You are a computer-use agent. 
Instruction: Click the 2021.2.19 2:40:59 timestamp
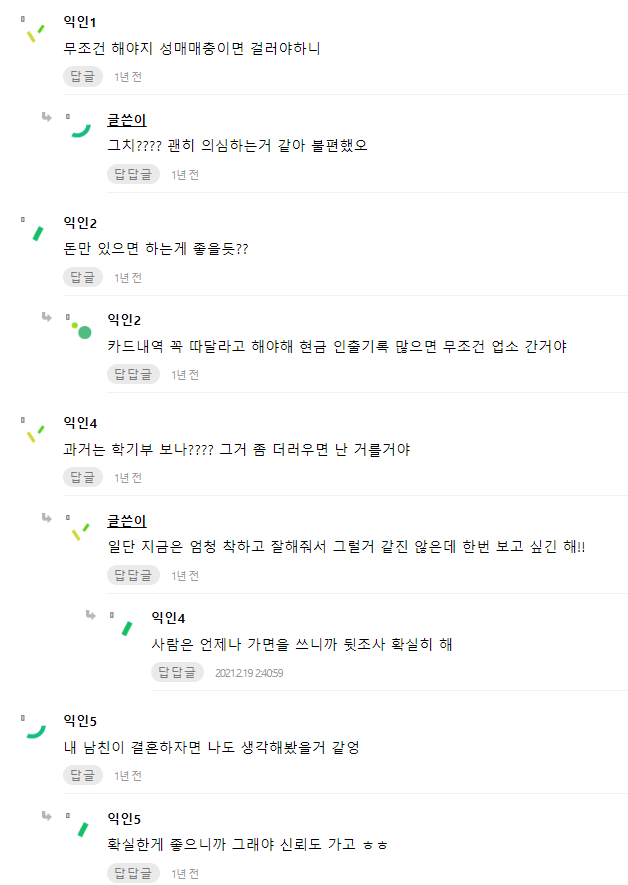point(249,673)
